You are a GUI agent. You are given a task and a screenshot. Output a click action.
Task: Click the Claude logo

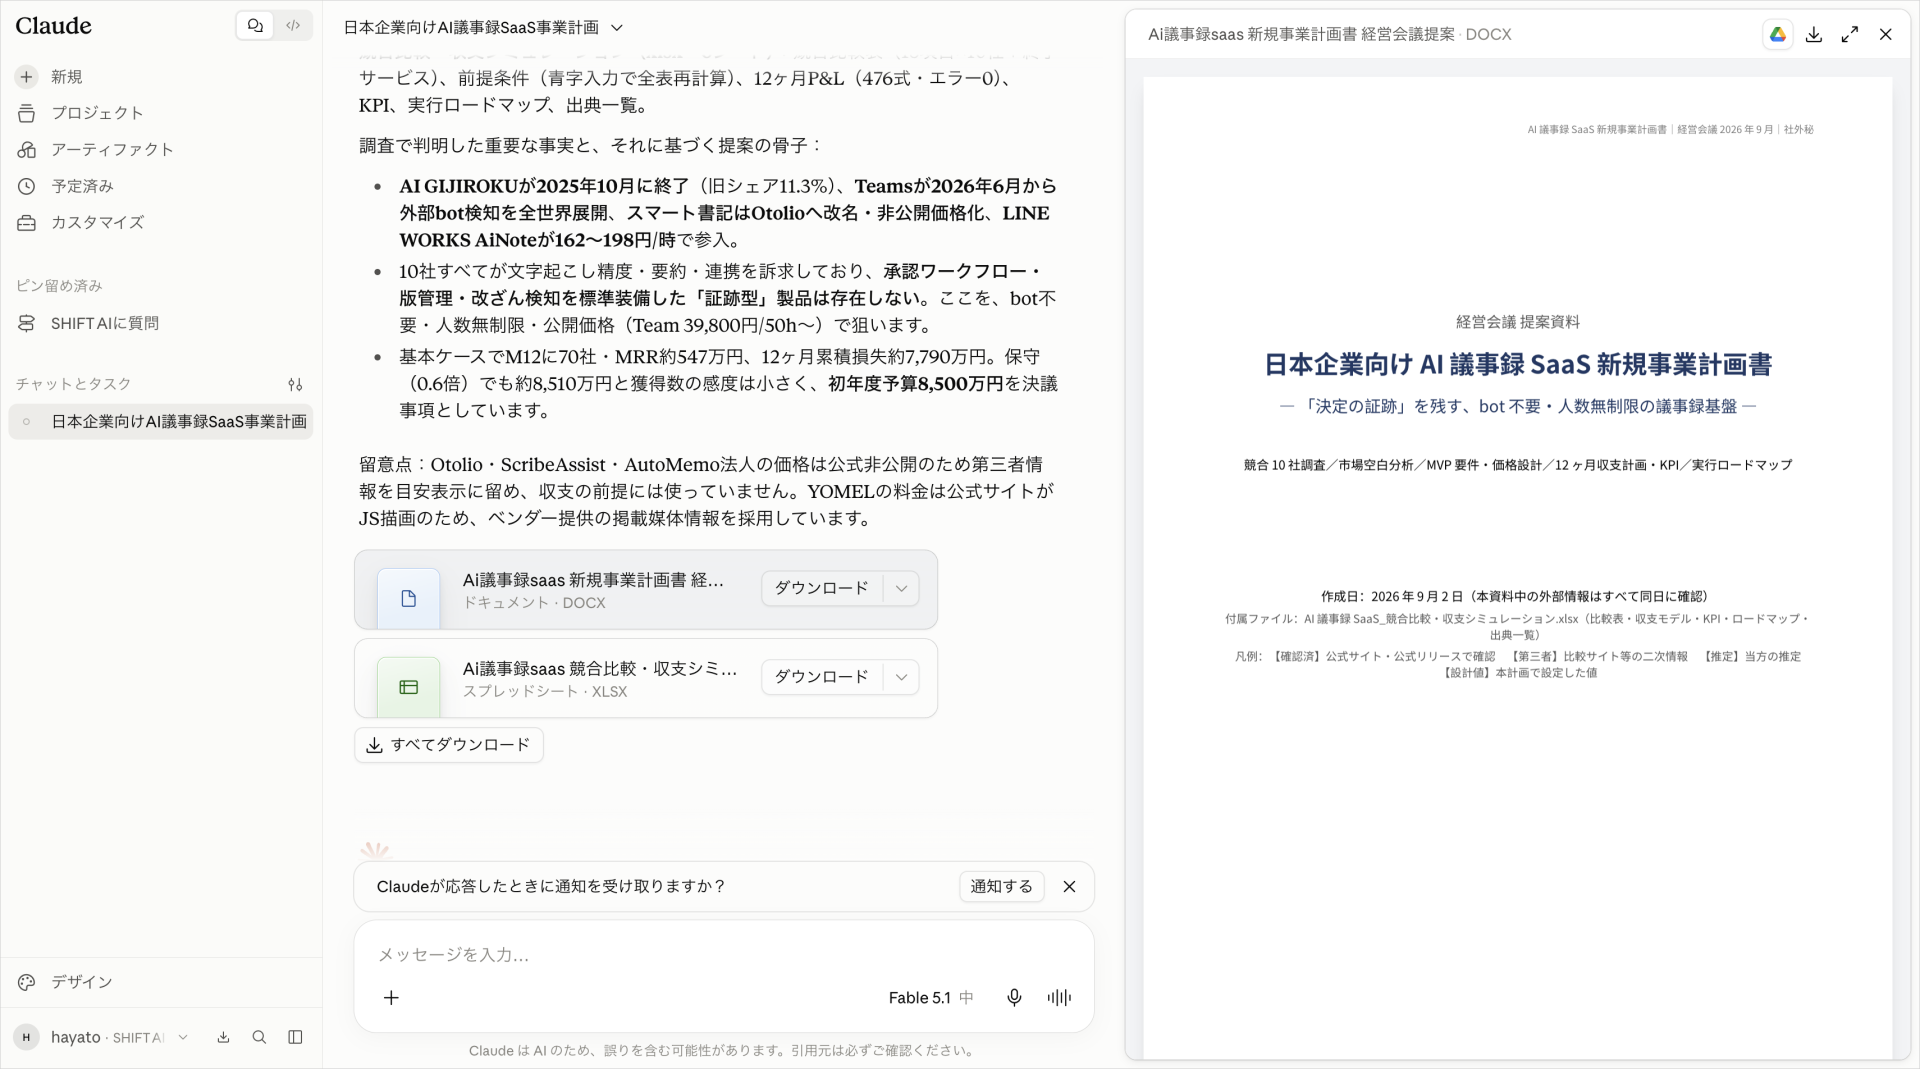click(54, 26)
